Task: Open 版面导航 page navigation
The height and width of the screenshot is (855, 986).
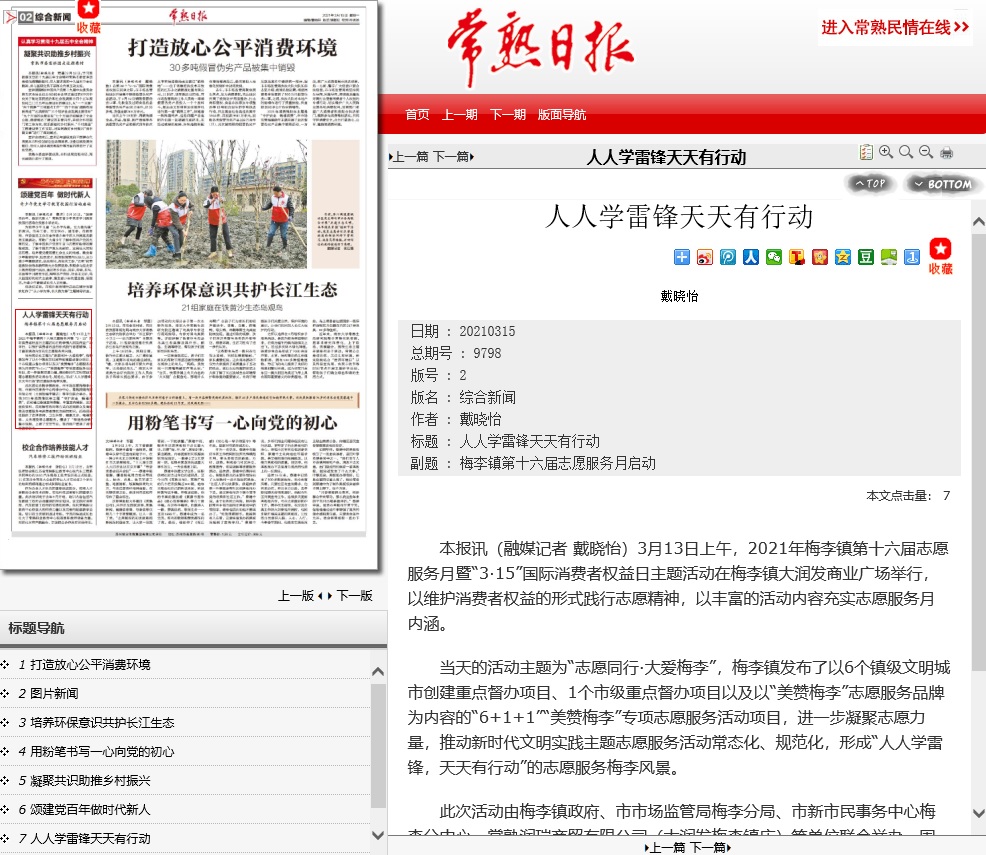Action: point(562,114)
